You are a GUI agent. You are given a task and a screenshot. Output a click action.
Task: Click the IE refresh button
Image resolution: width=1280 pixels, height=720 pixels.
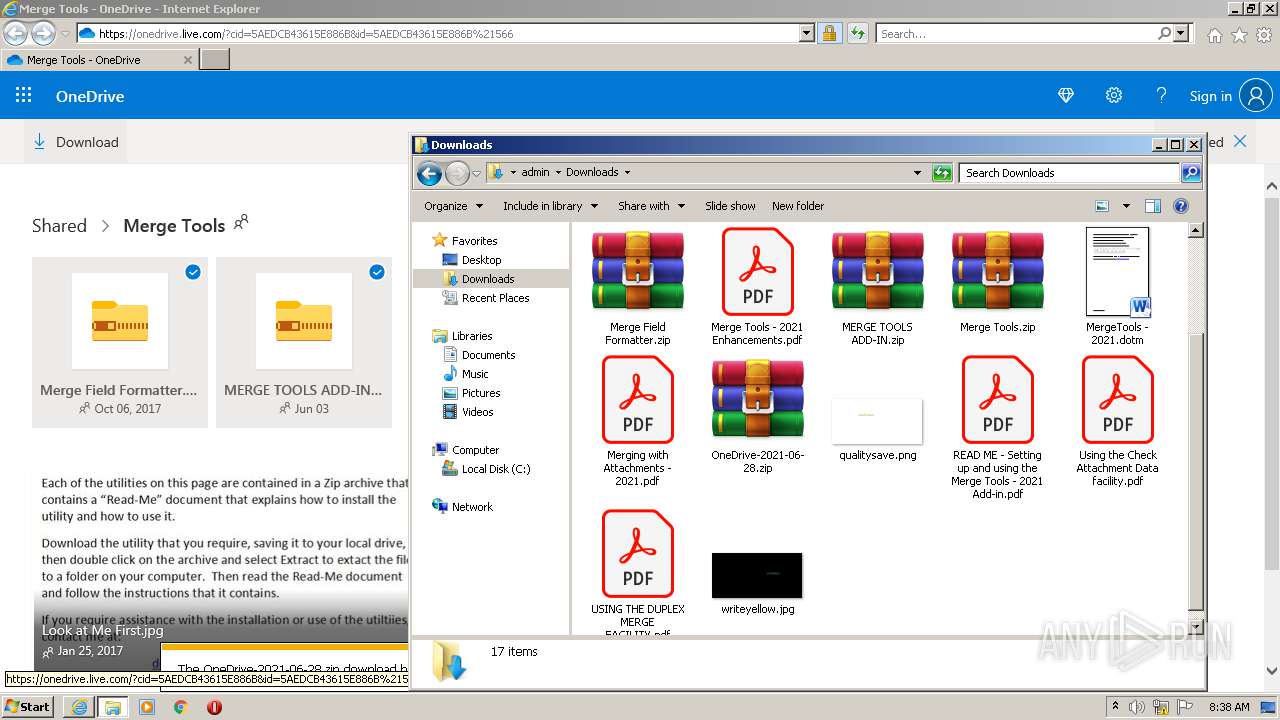click(857, 33)
